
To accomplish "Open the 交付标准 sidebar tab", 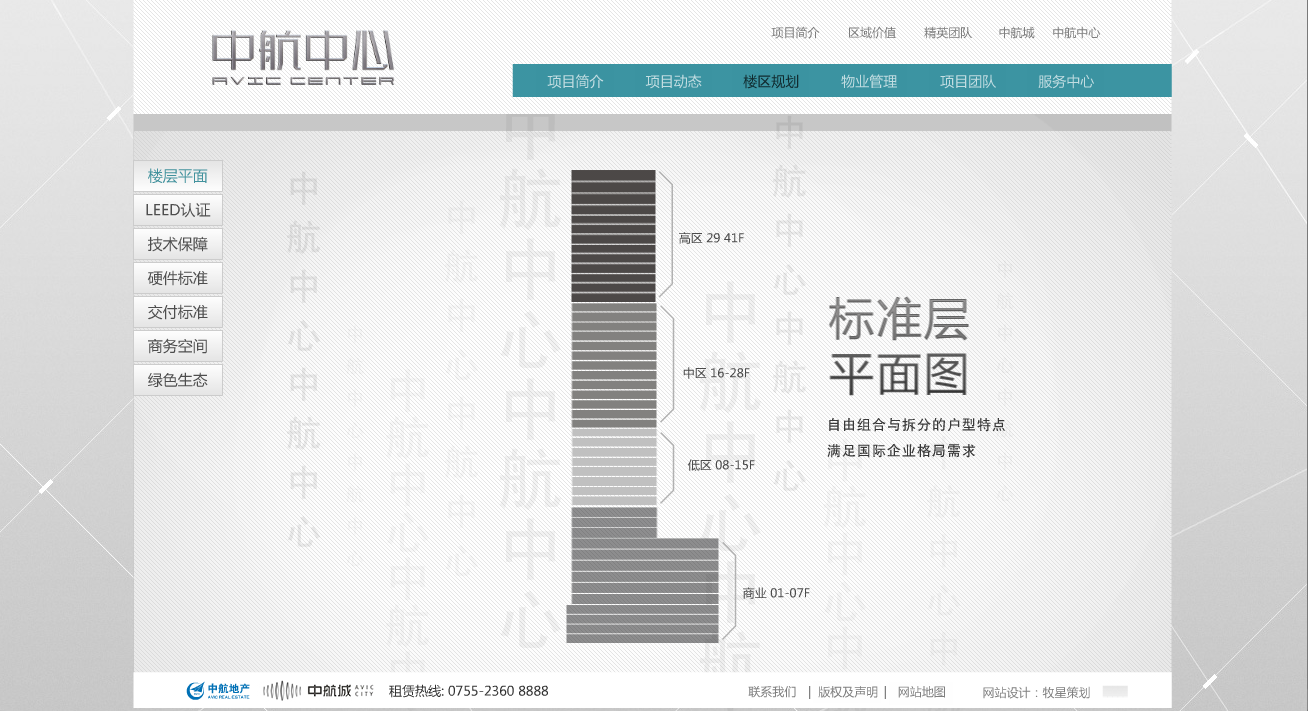I will click(x=178, y=312).
